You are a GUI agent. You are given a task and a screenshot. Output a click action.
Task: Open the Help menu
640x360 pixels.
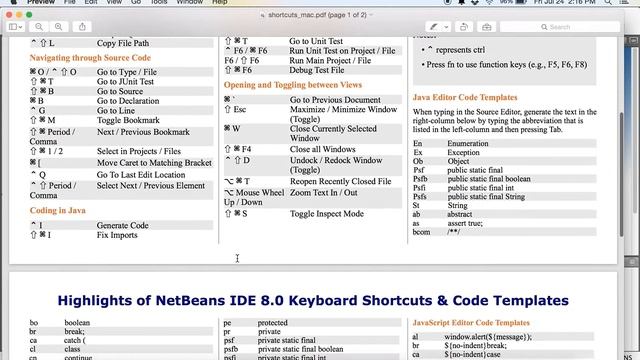(x=220, y=2)
